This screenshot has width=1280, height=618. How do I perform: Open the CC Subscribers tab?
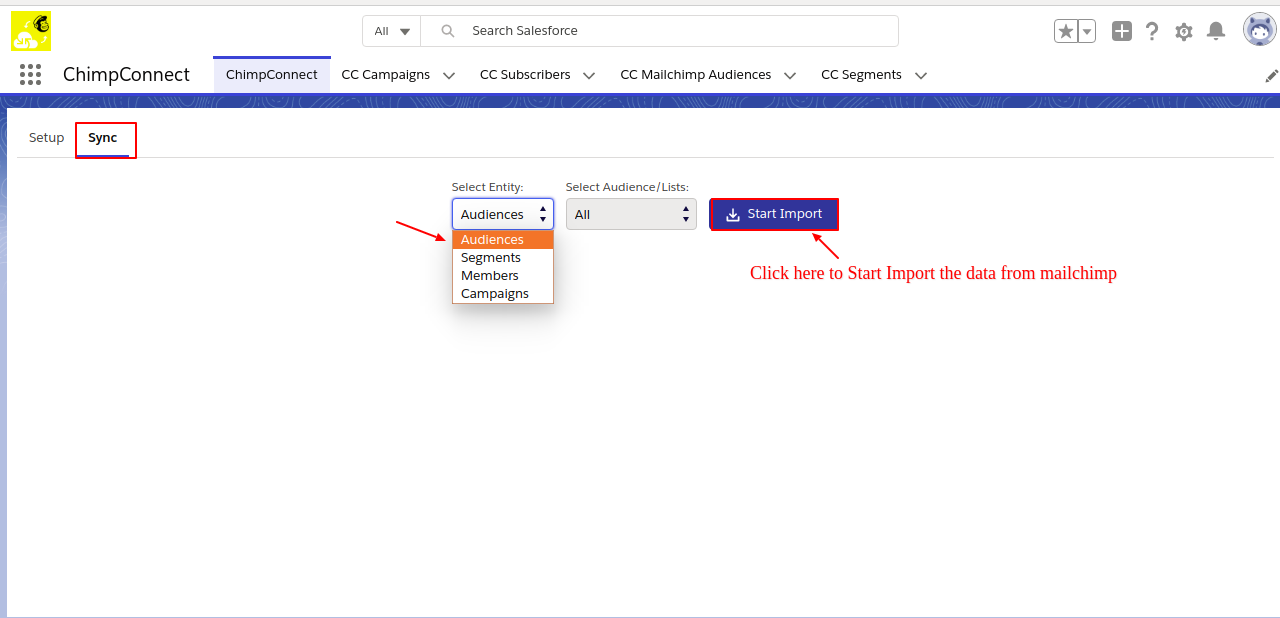pyautogui.click(x=525, y=75)
